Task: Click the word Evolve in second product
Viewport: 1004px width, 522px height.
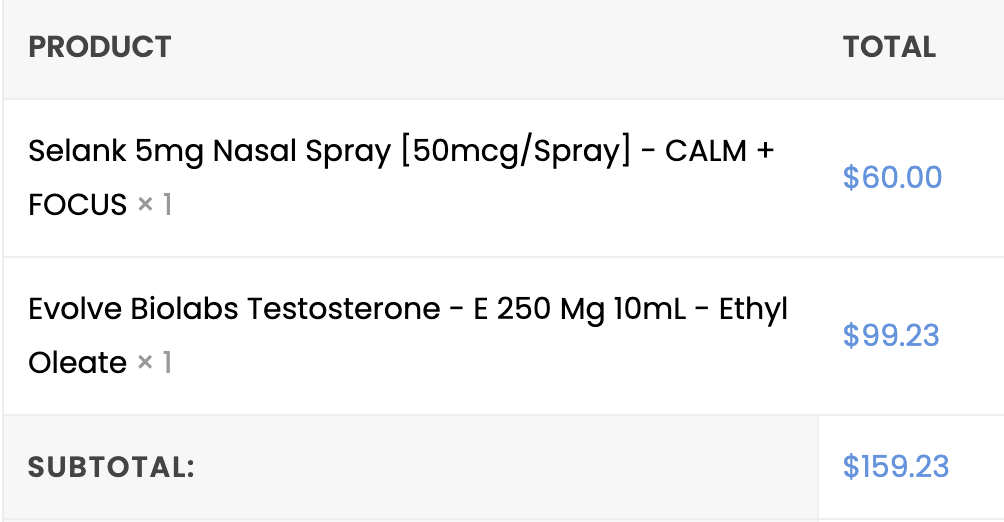Action: 75,309
